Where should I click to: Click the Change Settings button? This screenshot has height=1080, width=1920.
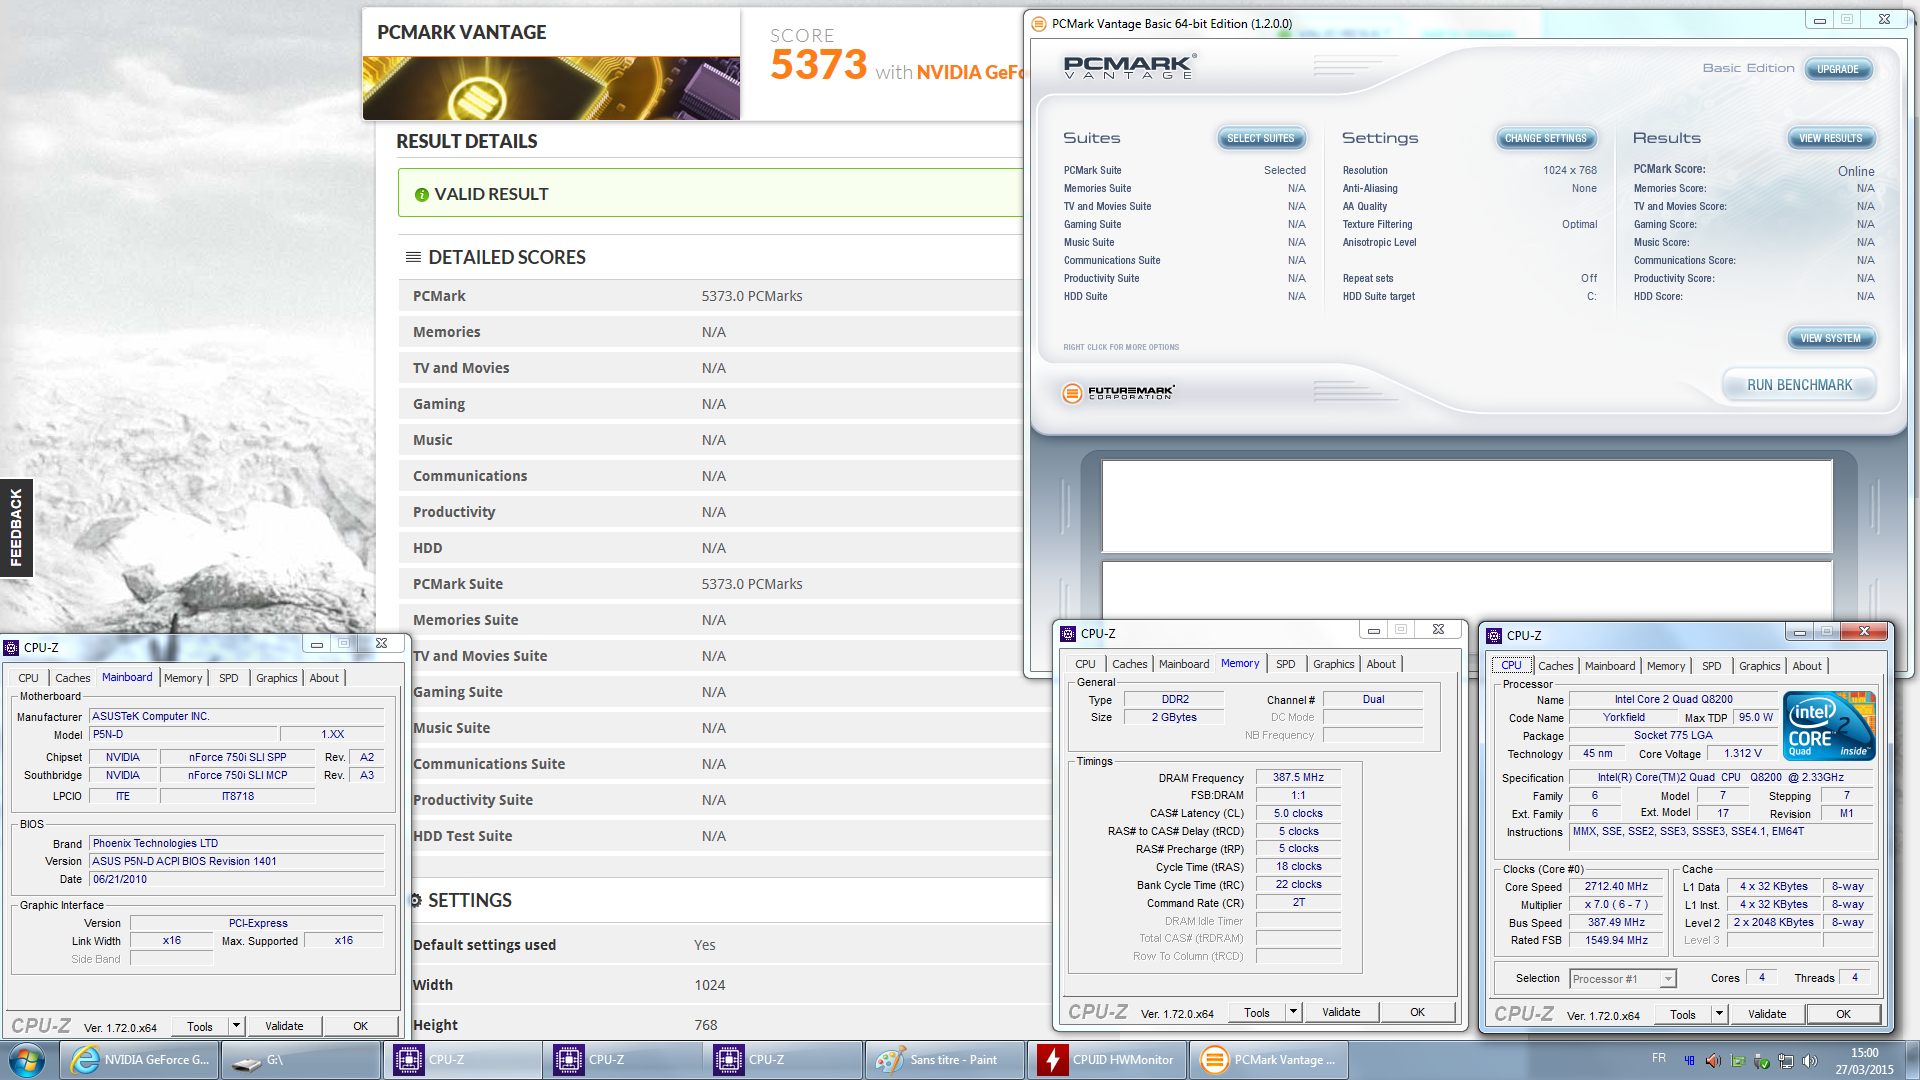click(1546, 138)
